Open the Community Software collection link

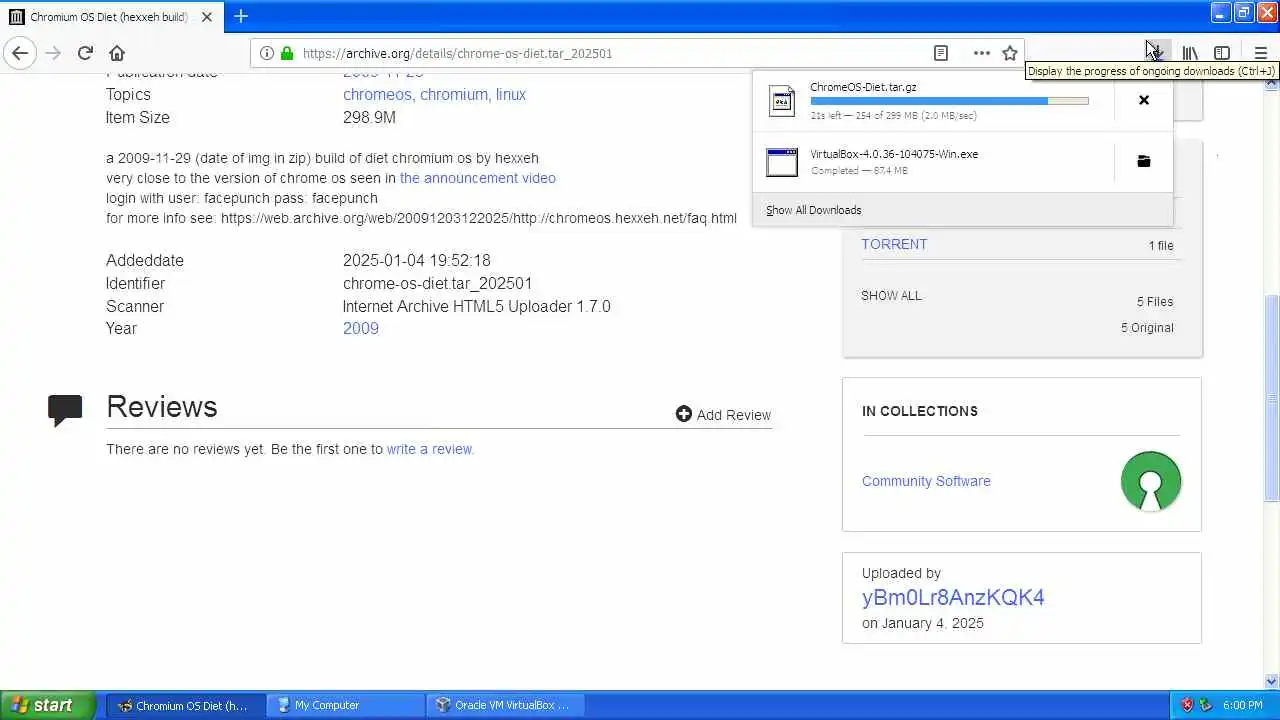coord(926,481)
